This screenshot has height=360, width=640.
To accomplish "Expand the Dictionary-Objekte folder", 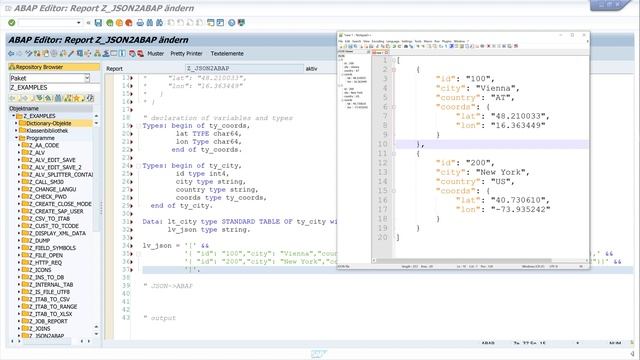I will pos(16,123).
